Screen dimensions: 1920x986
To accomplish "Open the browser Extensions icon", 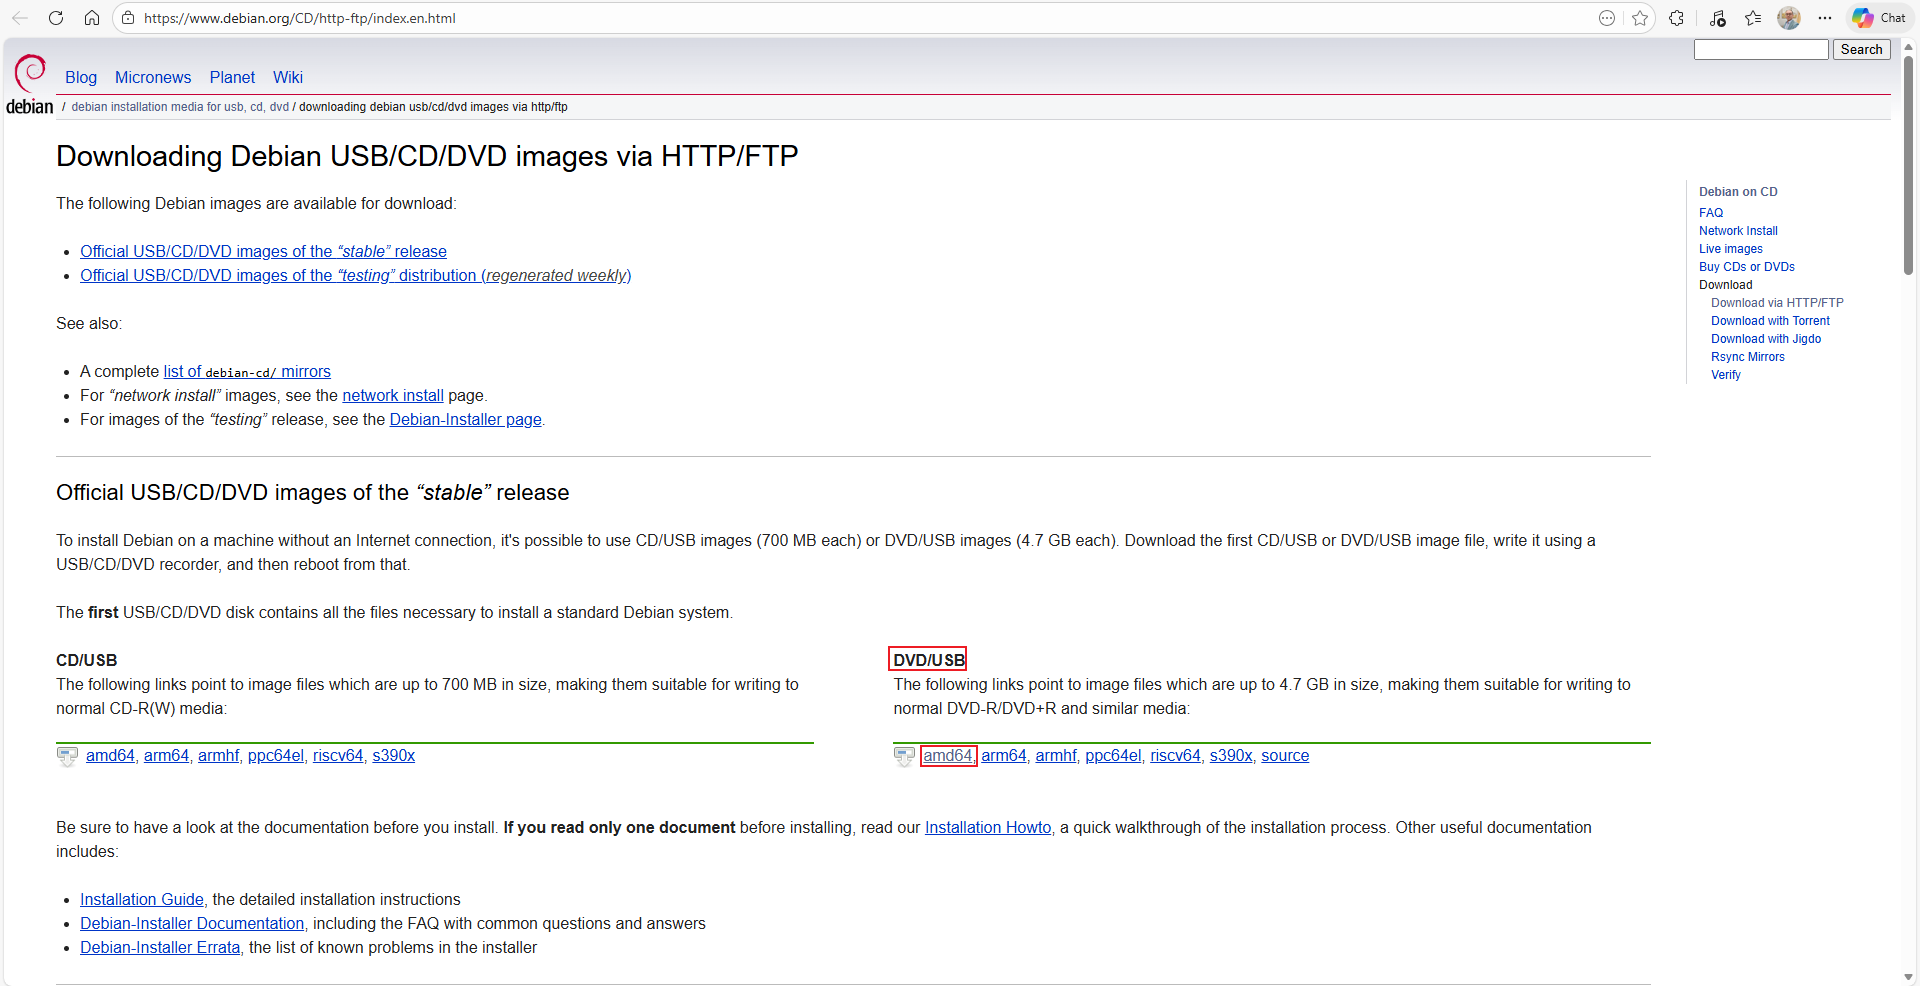I will [x=1676, y=18].
